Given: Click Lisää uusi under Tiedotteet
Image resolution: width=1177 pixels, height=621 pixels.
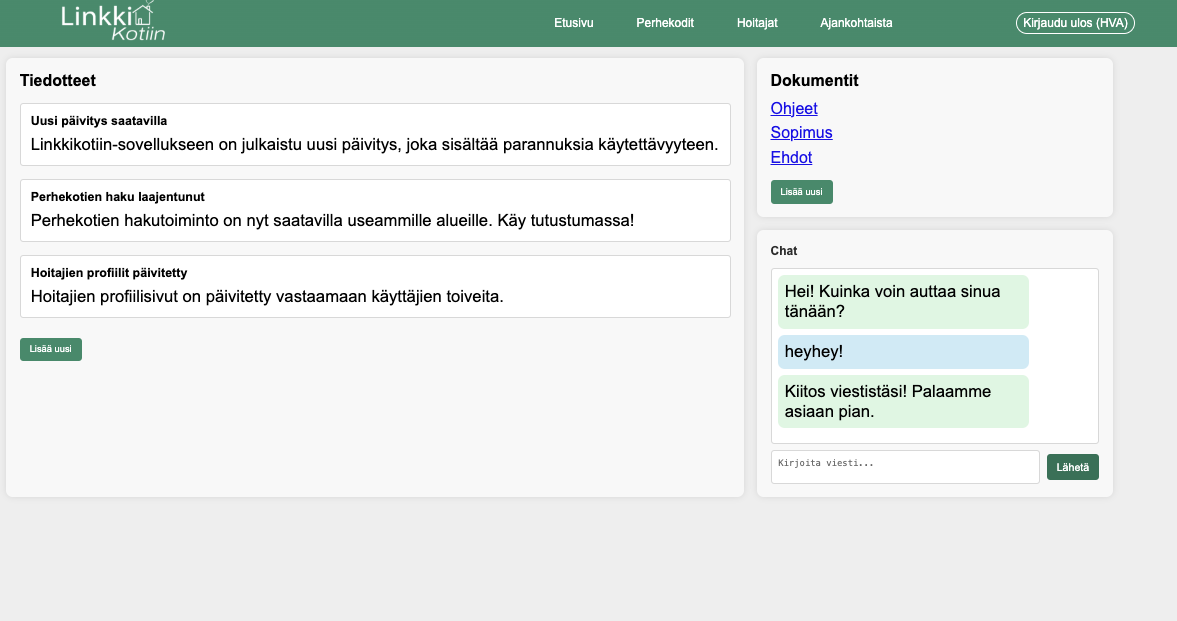Looking at the screenshot, I should pos(50,349).
